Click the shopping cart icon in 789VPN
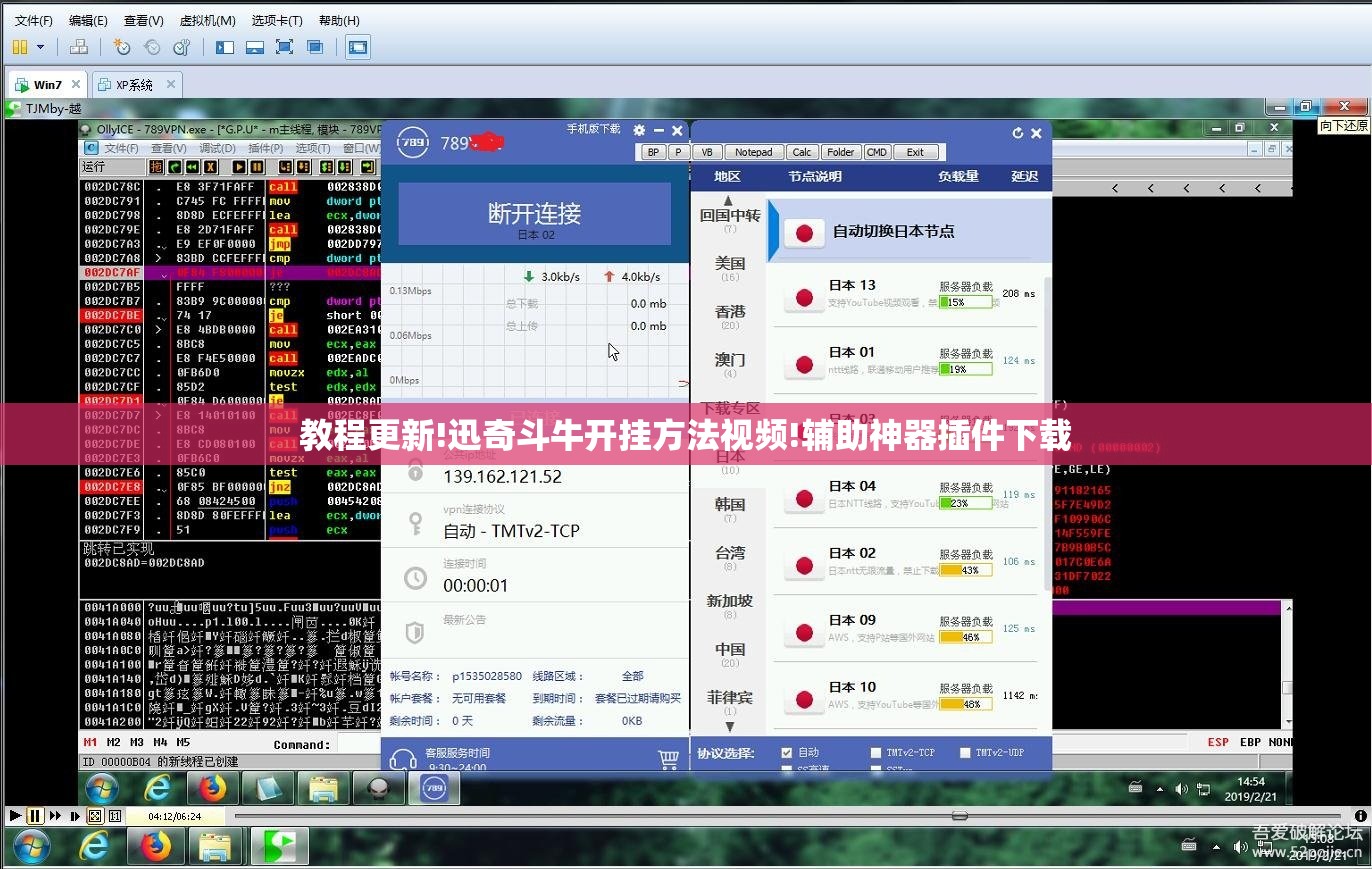 tap(669, 760)
